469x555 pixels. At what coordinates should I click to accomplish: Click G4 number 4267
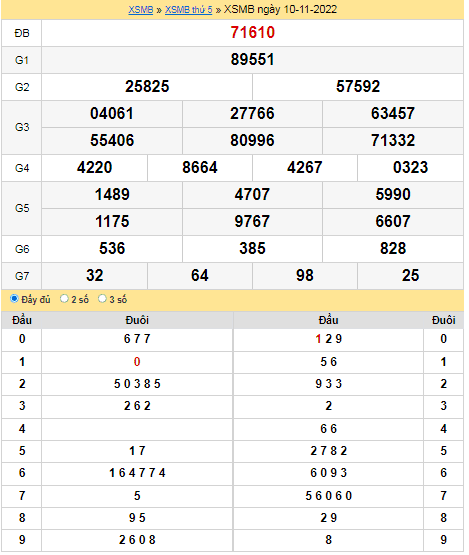[x=305, y=168]
